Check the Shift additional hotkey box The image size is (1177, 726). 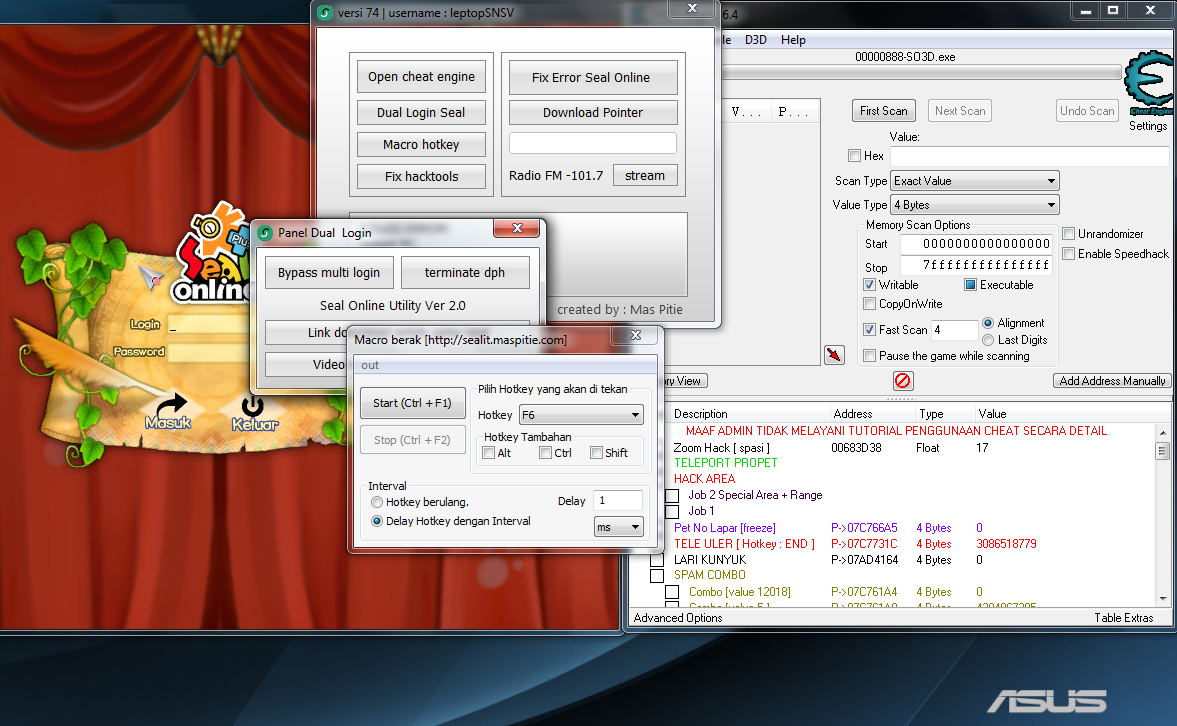tap(596, 453)
